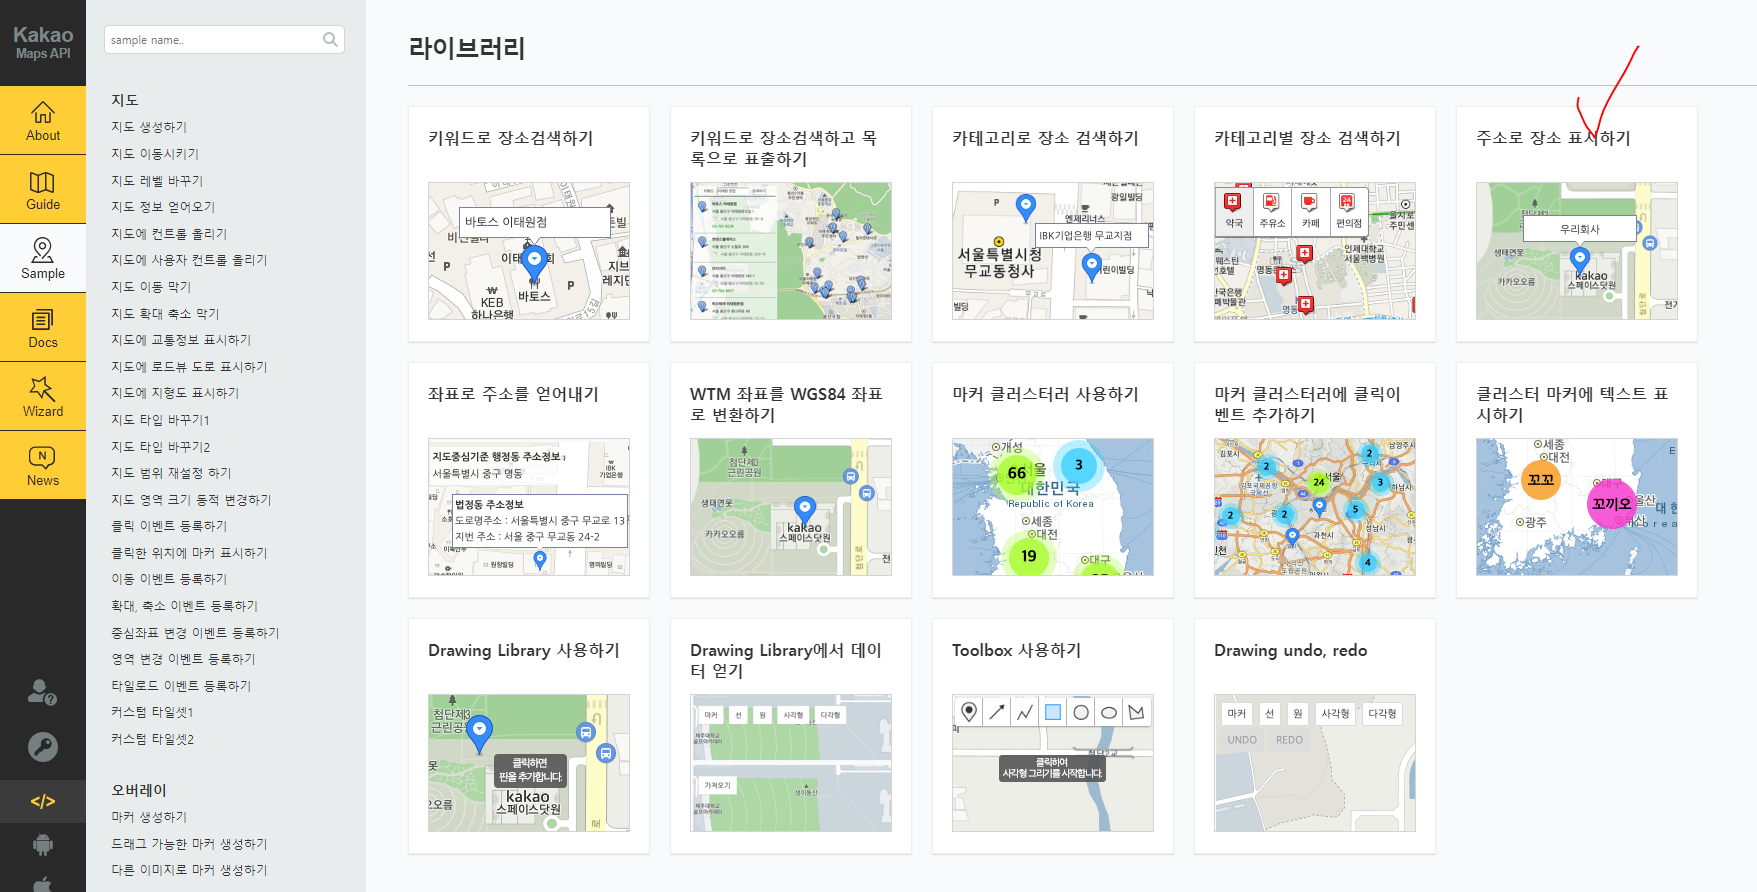Click 지도 확대 축소 막기 link
This screenshot has width=1757, height=892.
pos(165,314)
